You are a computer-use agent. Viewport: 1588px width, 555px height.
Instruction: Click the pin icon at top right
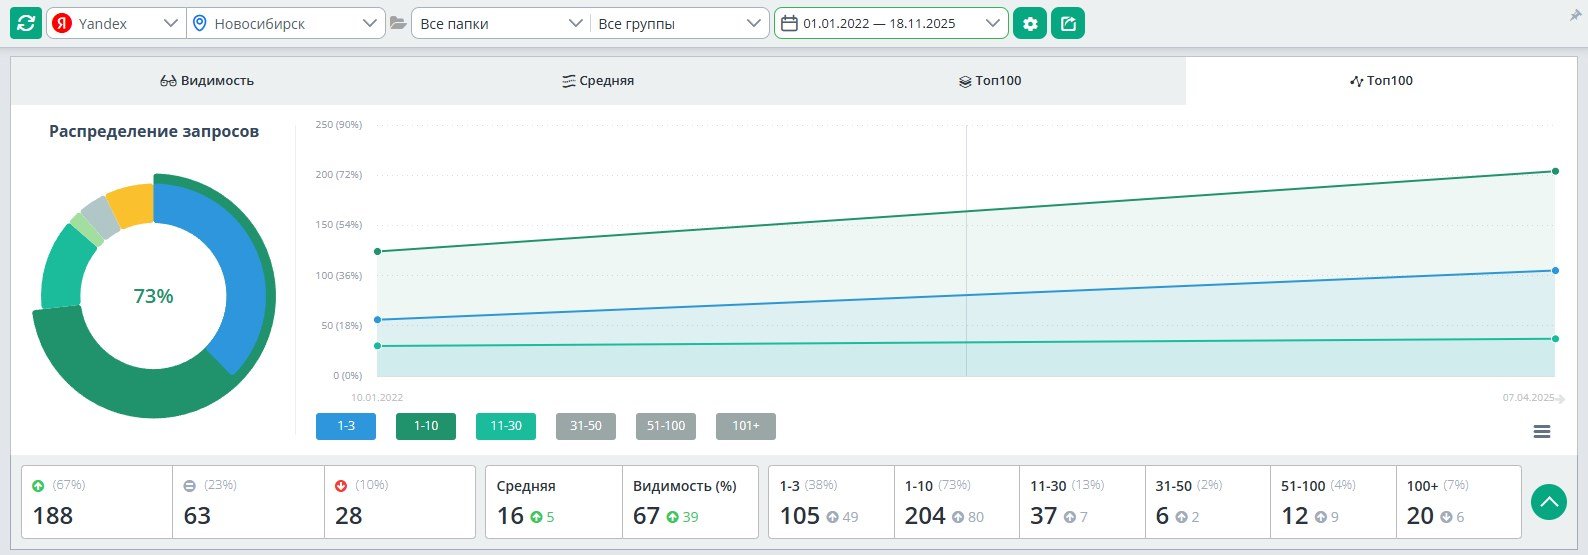click(x=1576, y=16)
